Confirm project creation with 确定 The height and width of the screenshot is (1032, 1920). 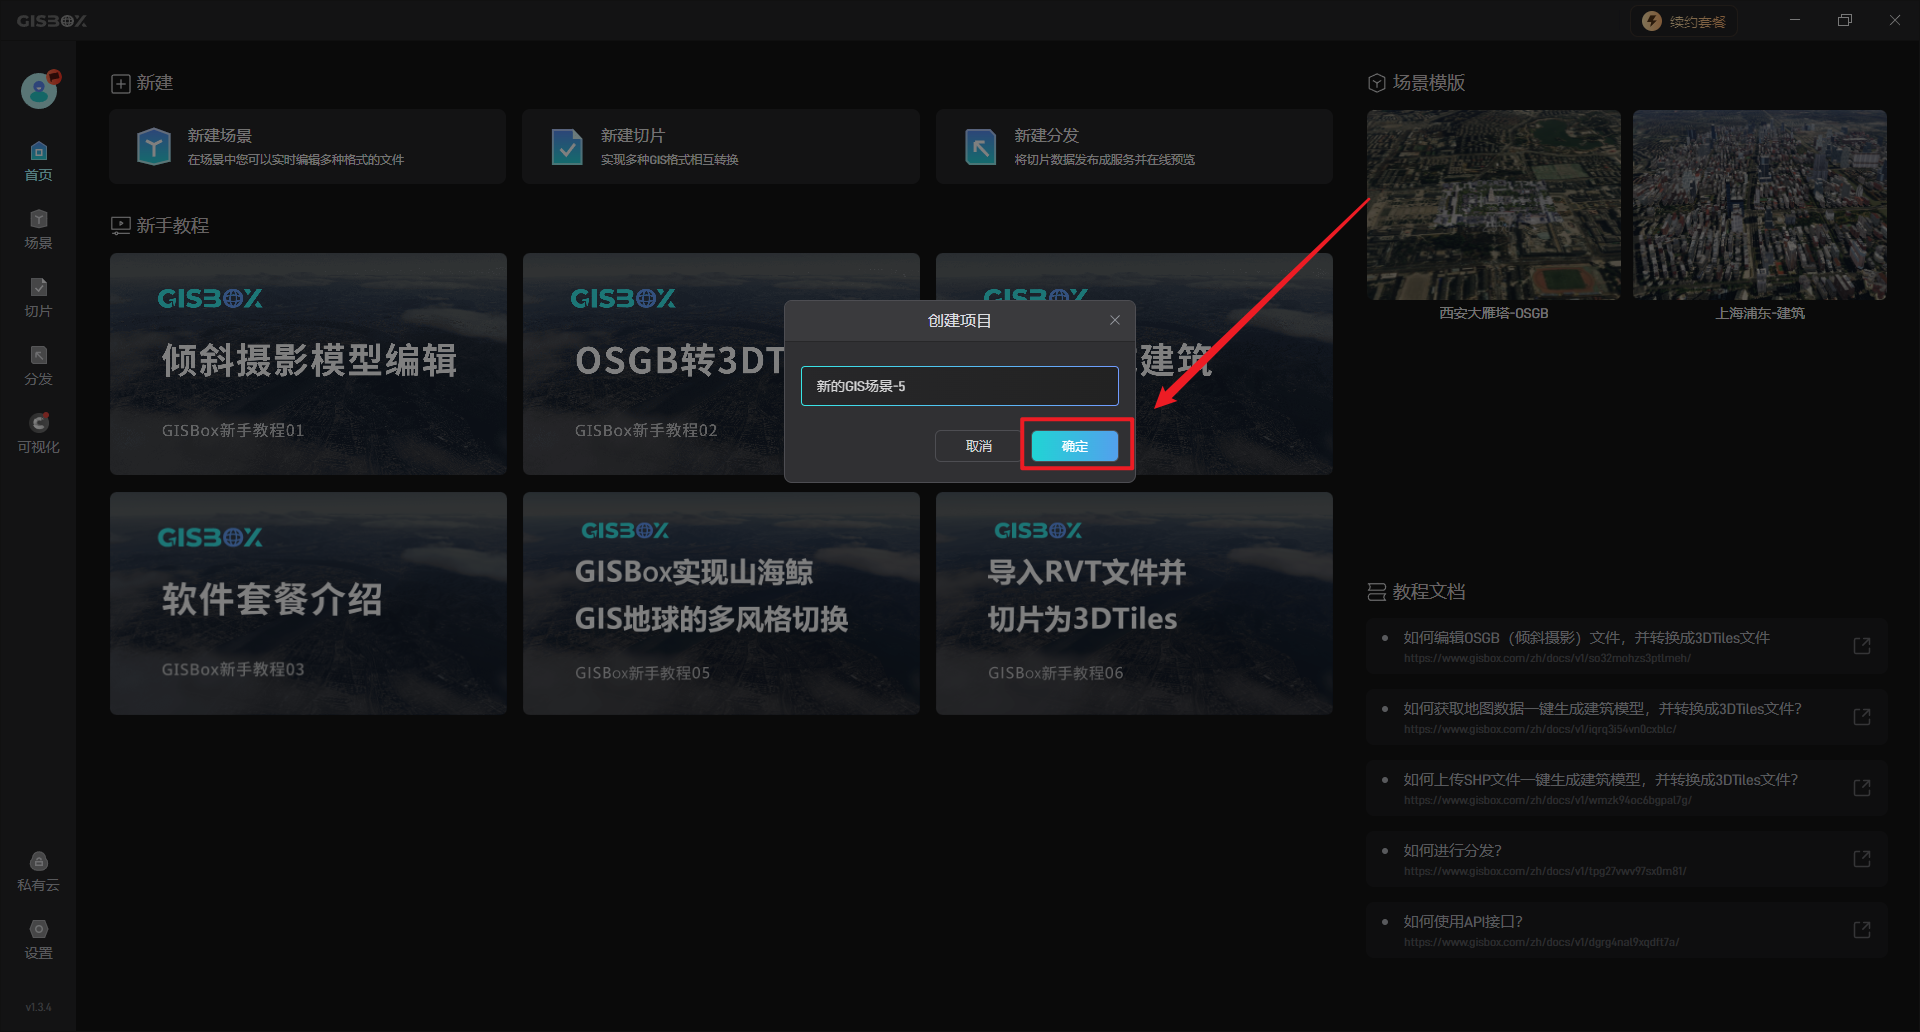[x=1075, y=446]
